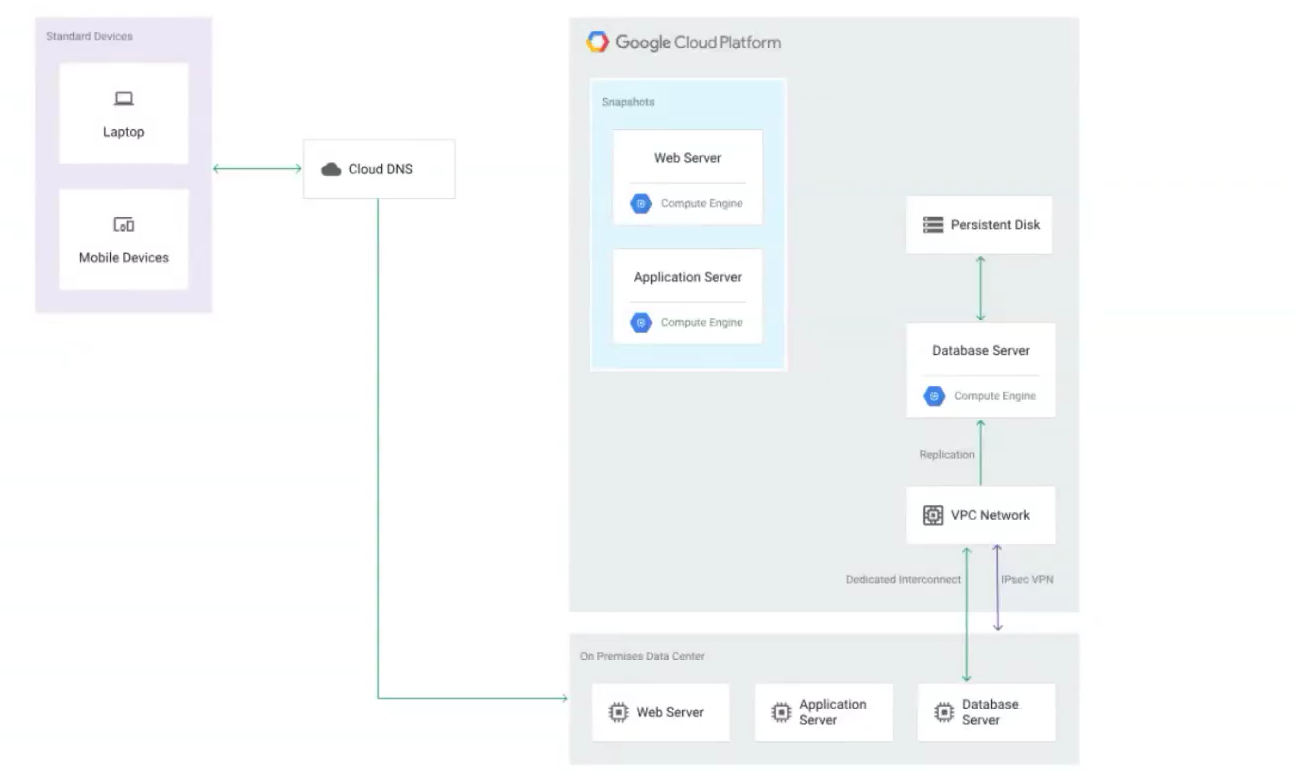This screenshot has width=1295, height=782.
Task: Click the "Google Cloud Platform" title text
Action: click(698, 42)
